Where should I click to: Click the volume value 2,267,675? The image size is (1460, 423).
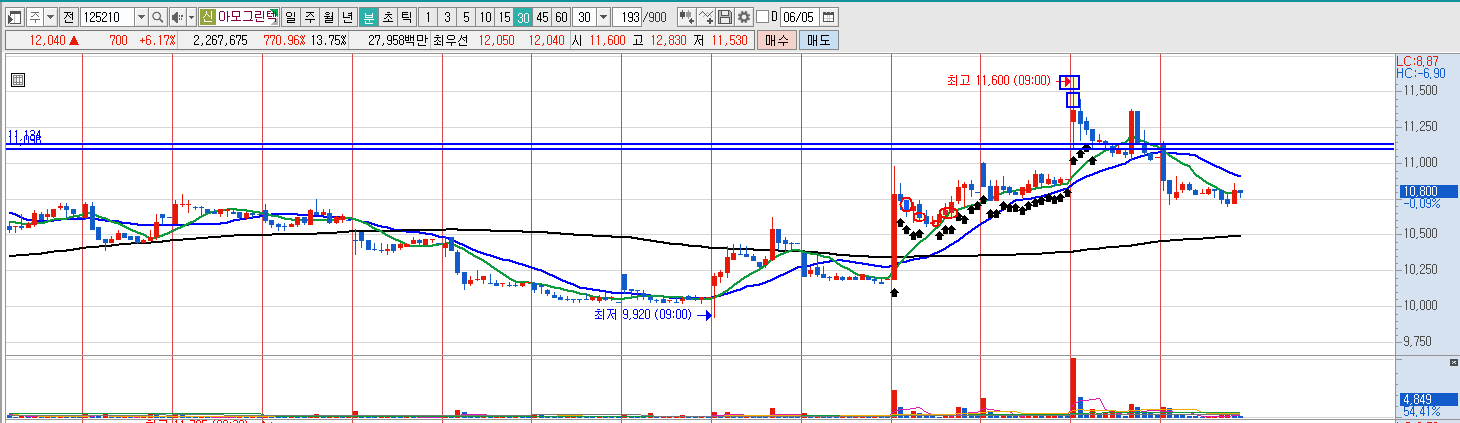220,40
